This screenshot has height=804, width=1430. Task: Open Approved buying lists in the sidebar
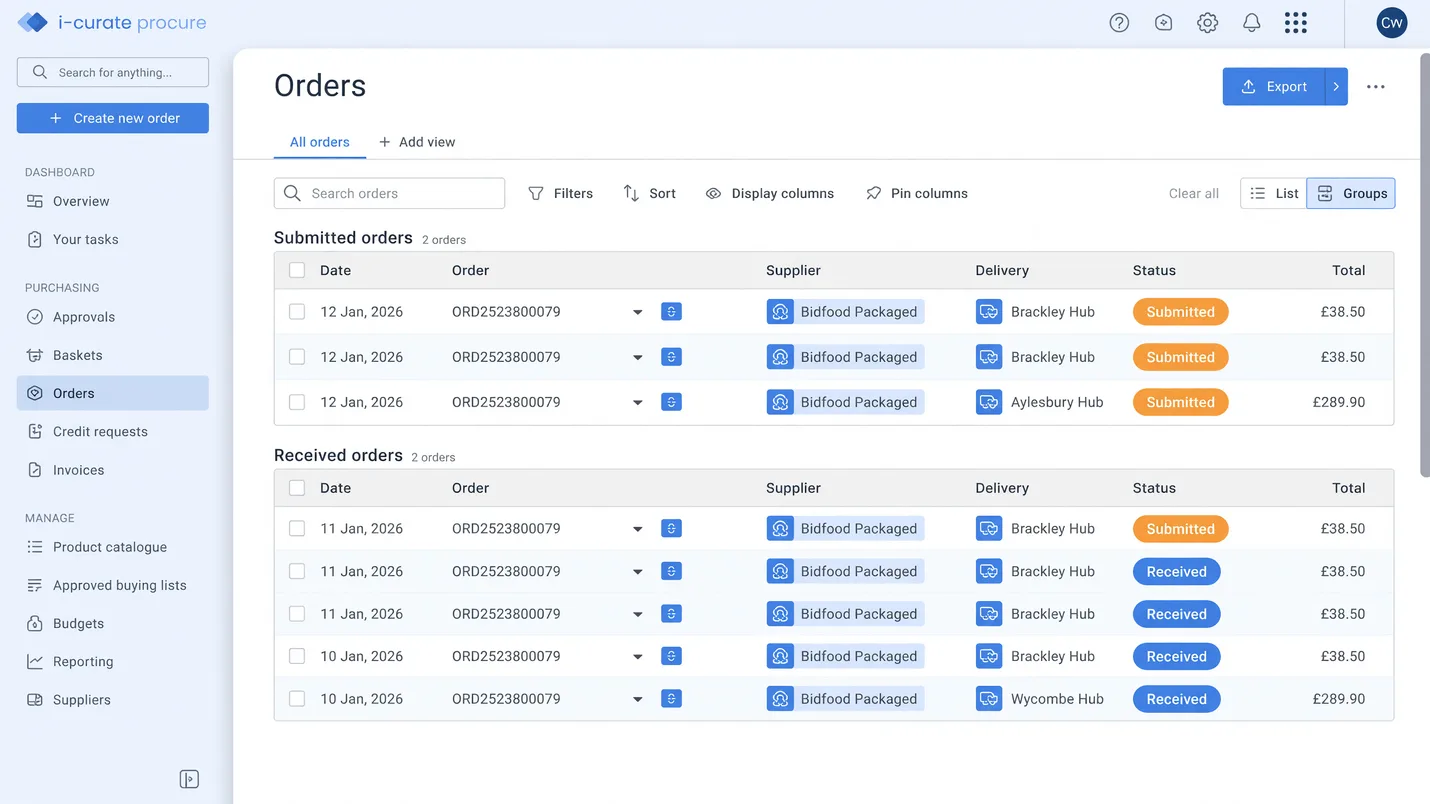112,585
